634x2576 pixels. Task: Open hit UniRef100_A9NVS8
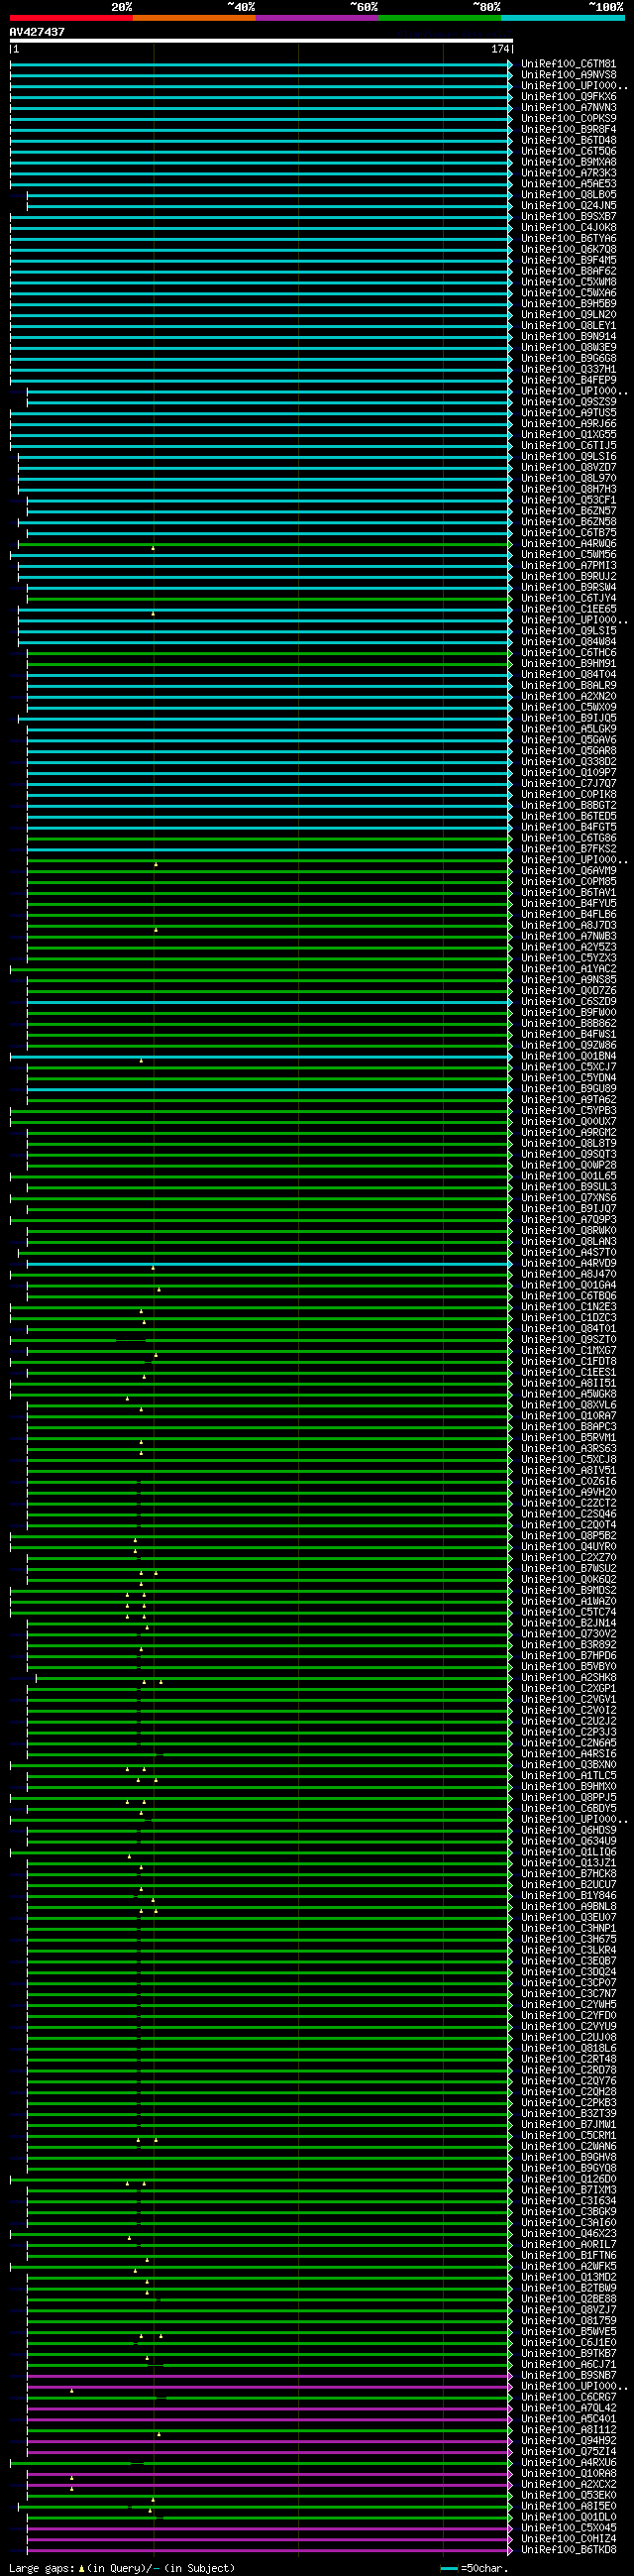point(568,75)
